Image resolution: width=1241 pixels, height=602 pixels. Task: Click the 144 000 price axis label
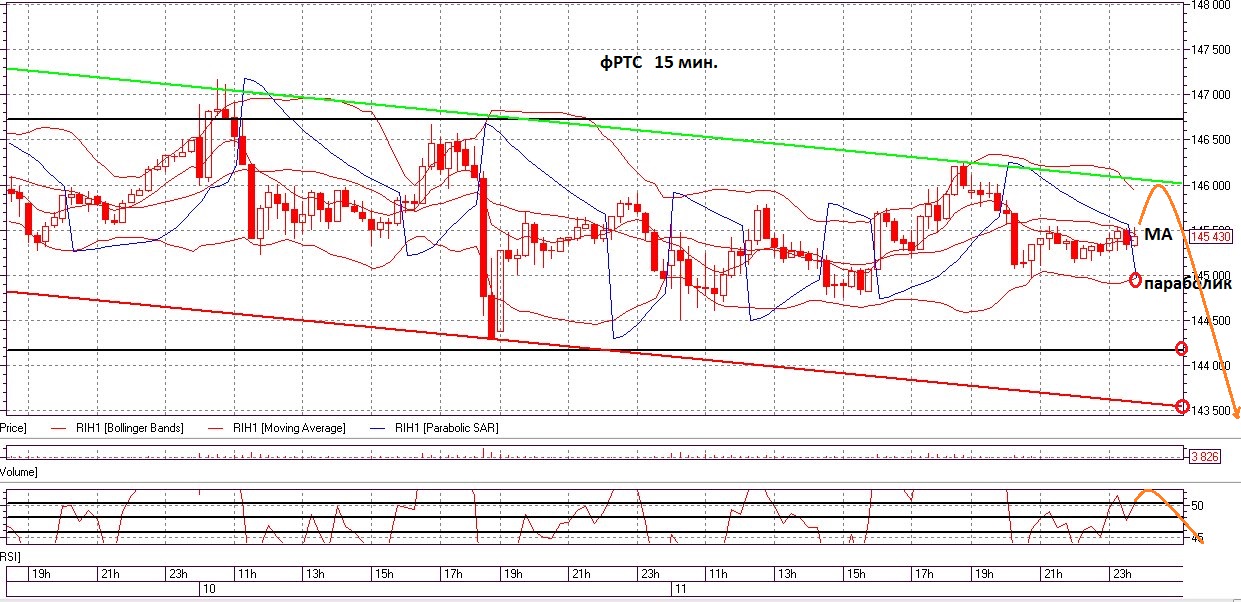[1211, 366]
